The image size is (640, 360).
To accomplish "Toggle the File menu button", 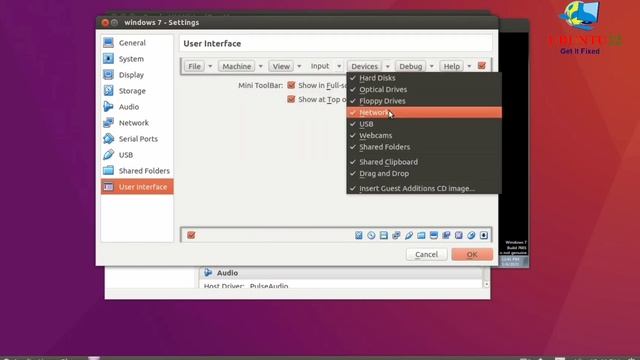I will (x=194, y=66).
